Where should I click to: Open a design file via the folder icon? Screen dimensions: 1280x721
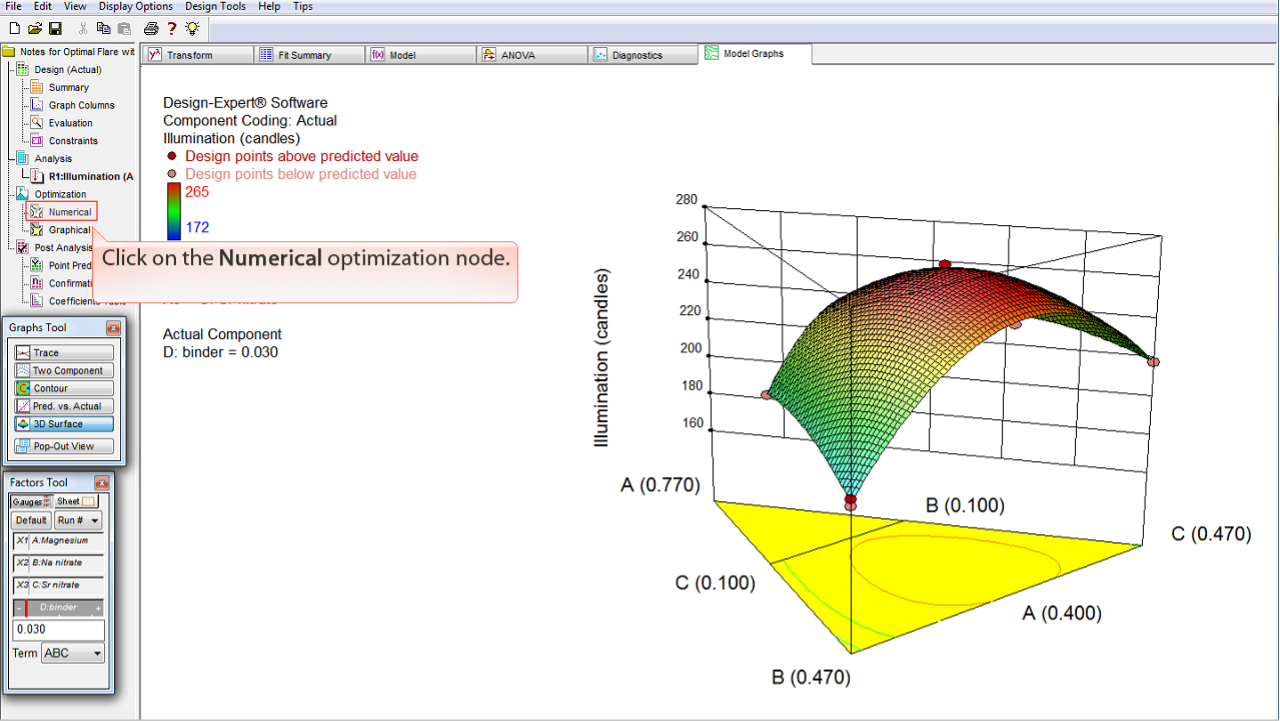(35, 28)
